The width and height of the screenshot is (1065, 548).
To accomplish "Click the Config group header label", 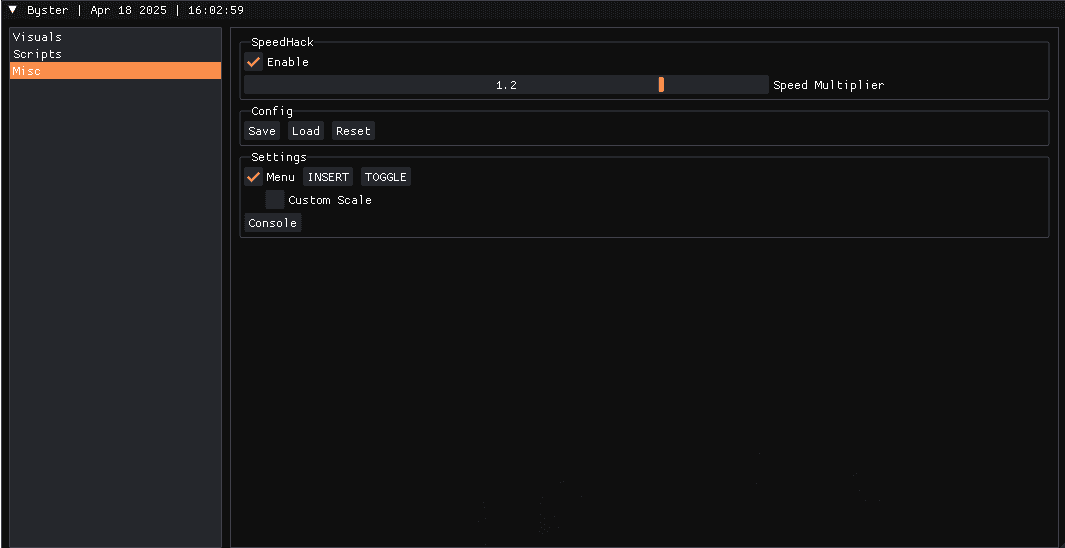I will coord(272,111).
